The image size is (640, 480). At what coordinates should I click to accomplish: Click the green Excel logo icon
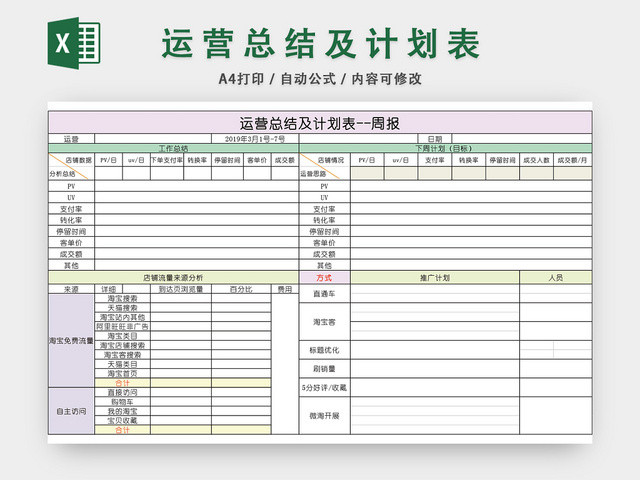(x=74, y=43)
